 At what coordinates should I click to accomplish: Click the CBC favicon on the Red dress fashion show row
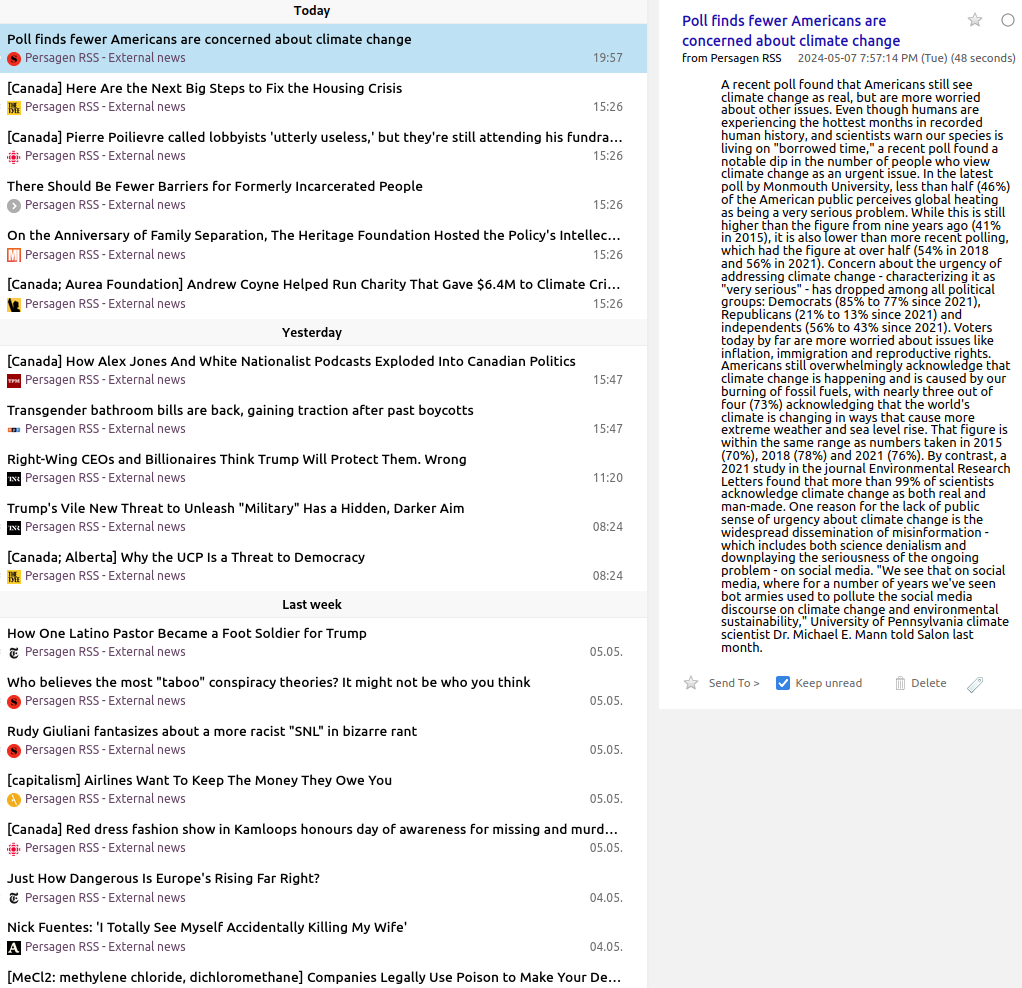(x=14, y=849)
